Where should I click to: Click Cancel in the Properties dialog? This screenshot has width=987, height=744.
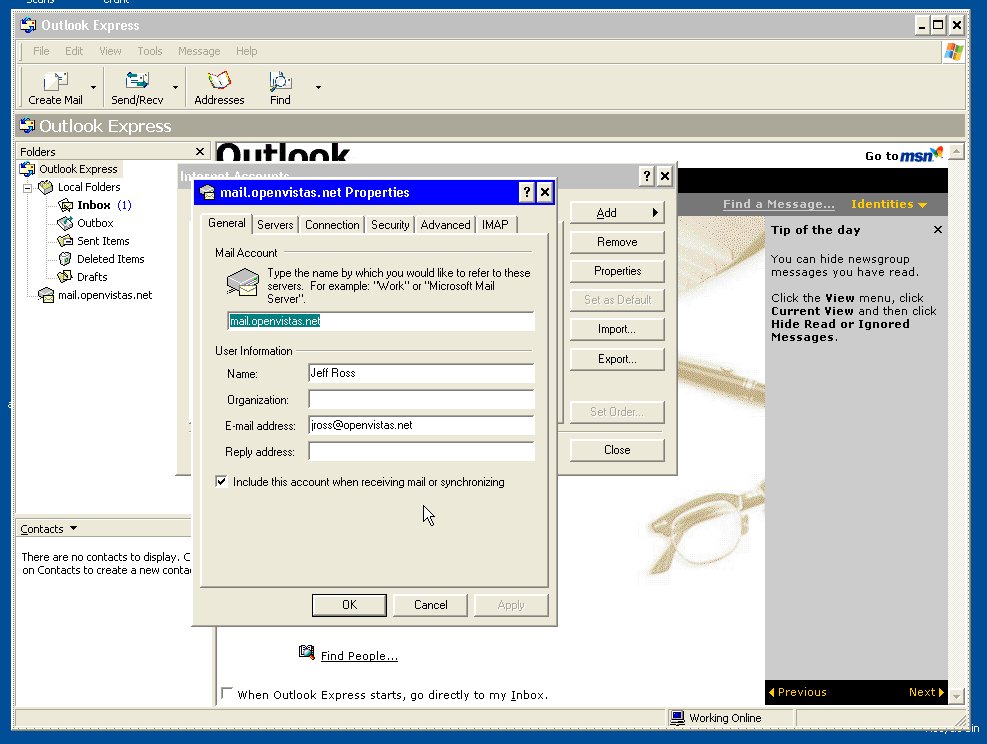(x=431, y=605)
